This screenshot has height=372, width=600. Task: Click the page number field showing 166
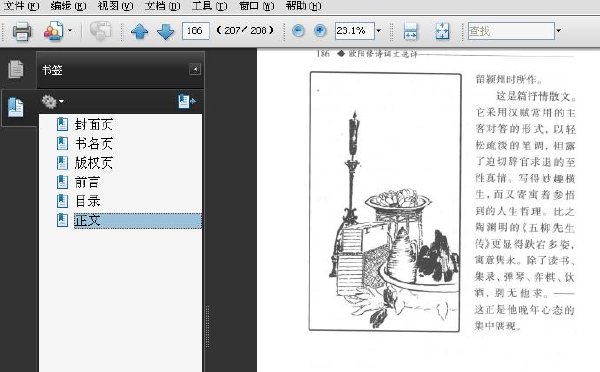coord(196,31)
